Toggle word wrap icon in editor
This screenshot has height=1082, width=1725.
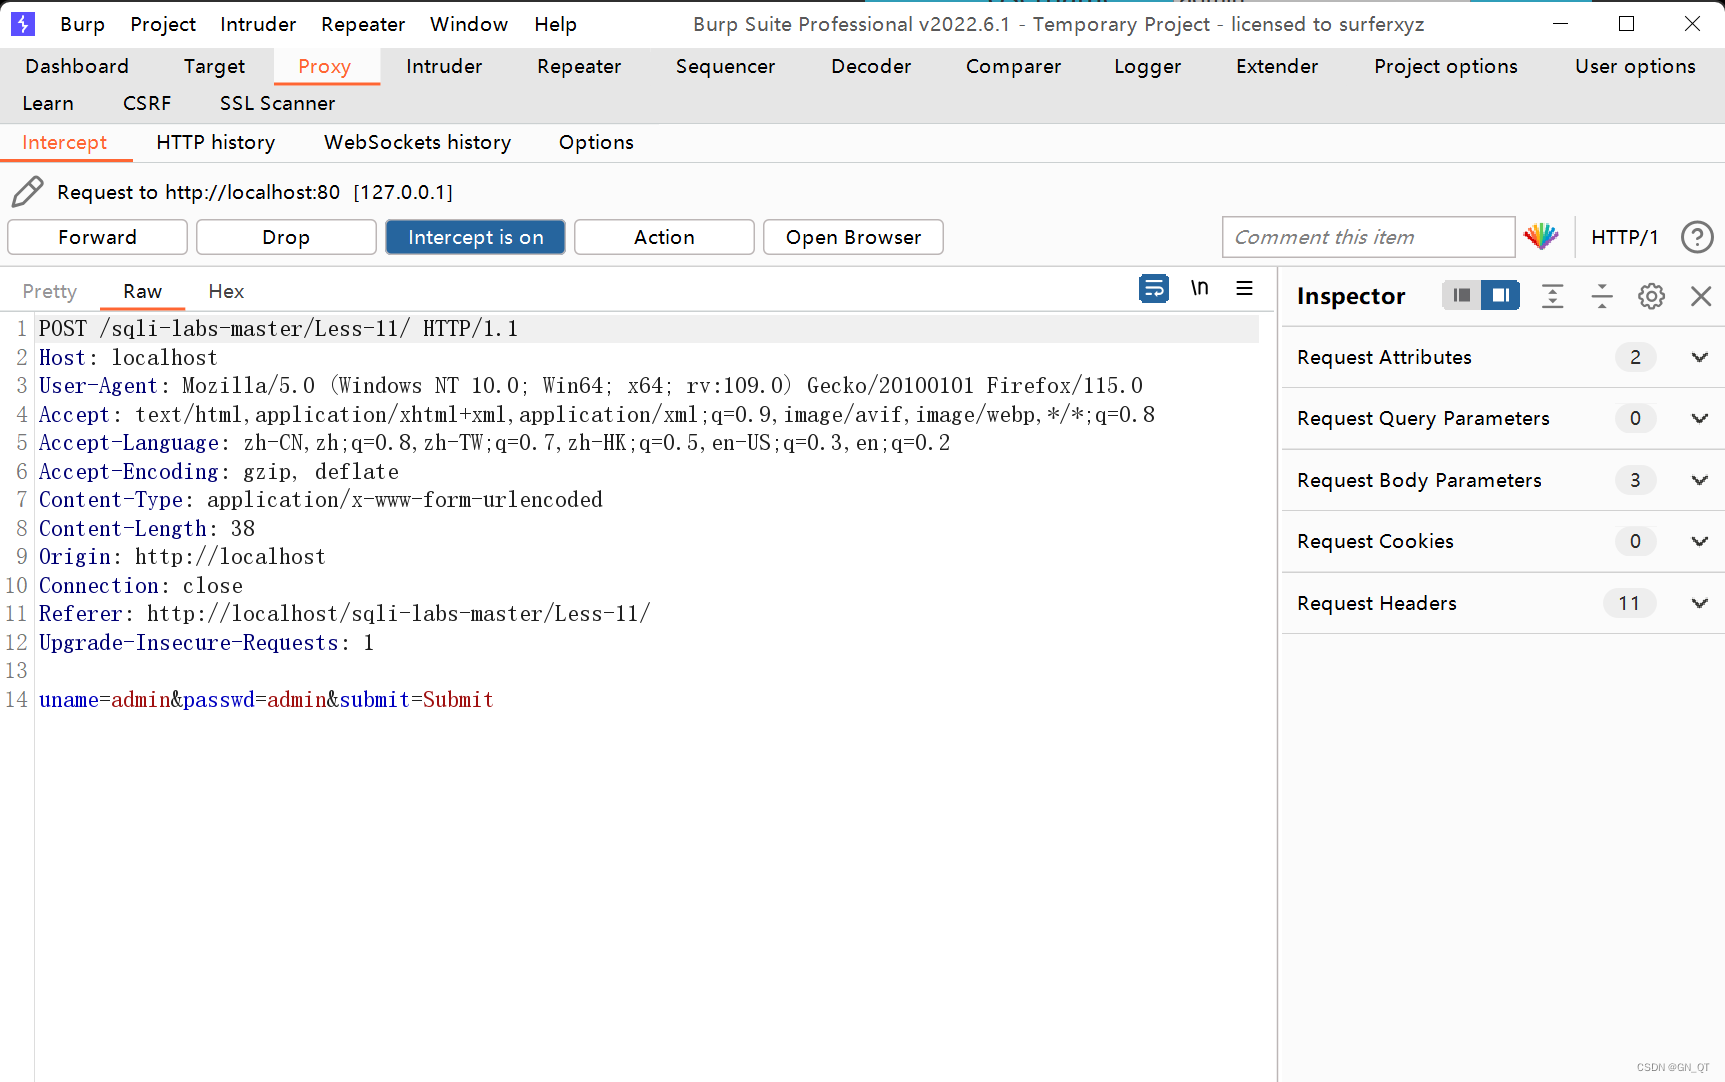pyautogui.click(x=1154, y=289)
